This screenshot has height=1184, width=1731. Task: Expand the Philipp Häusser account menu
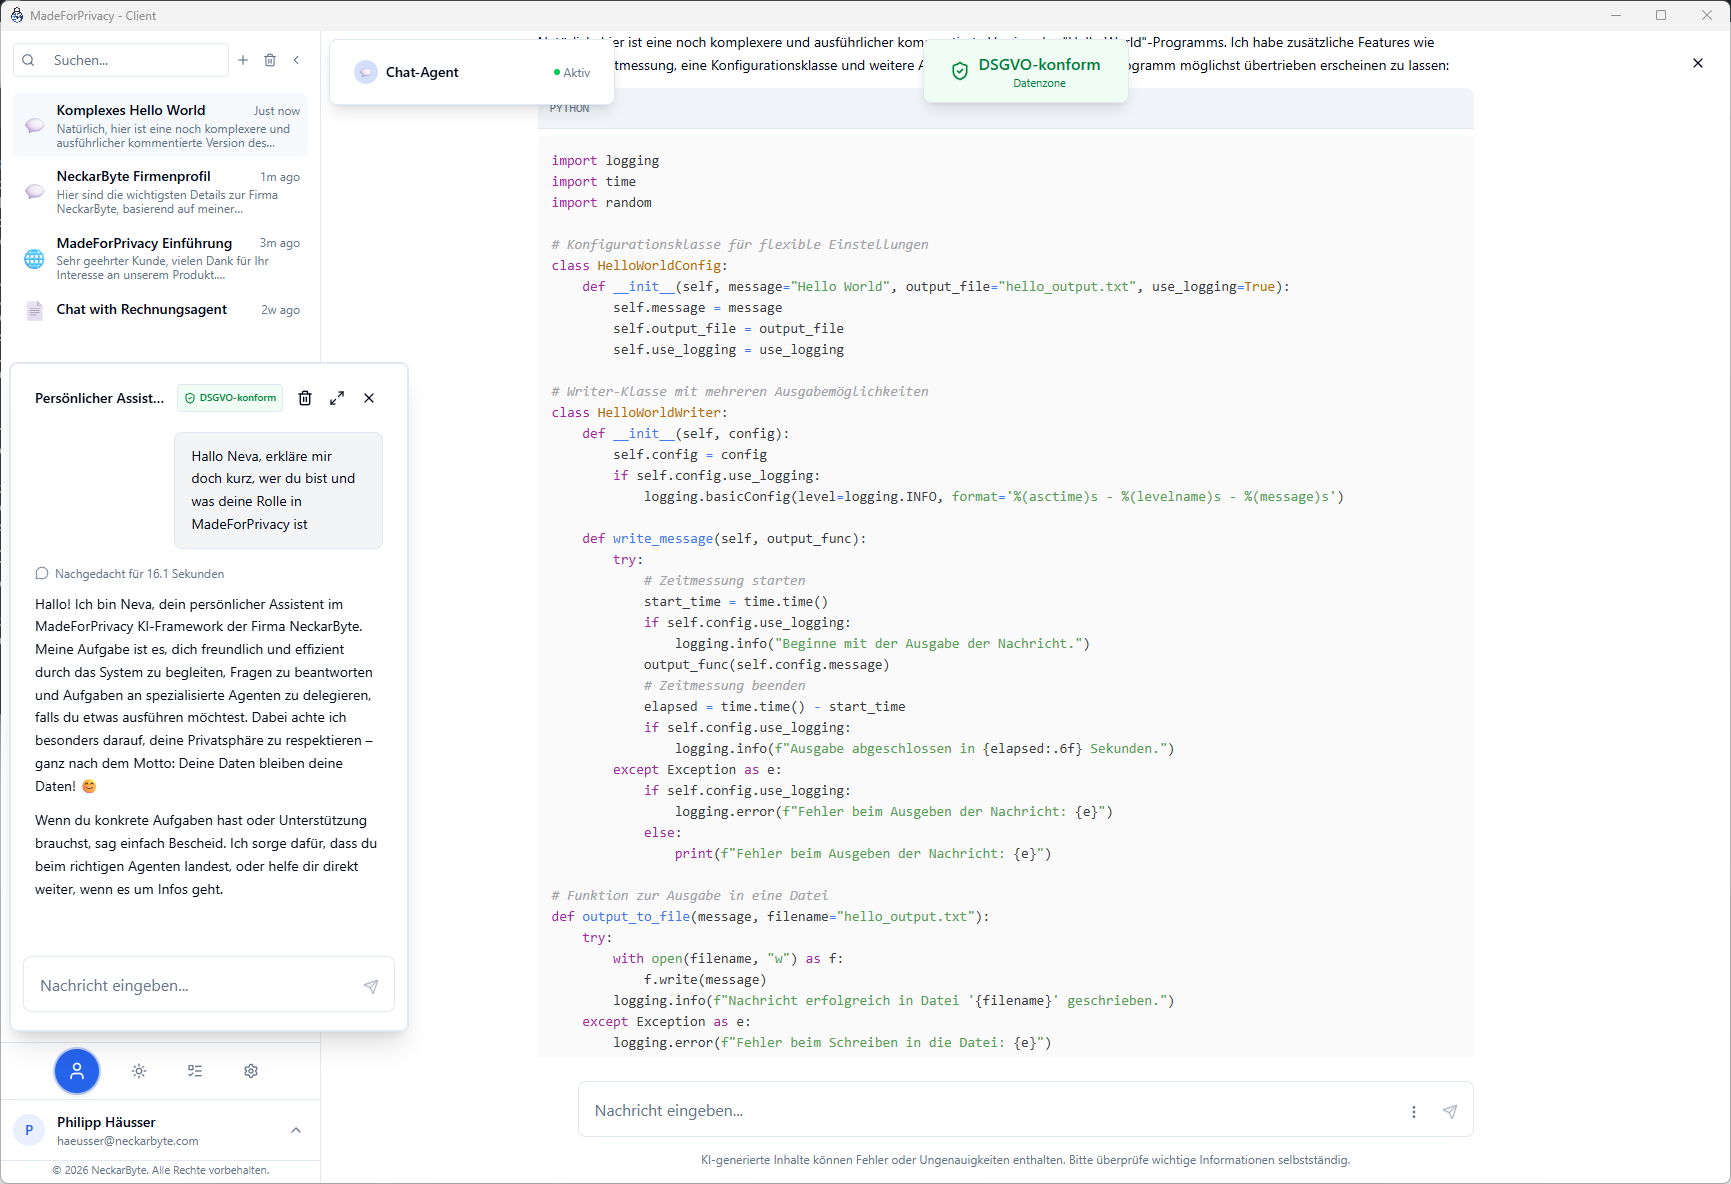pyautogui.click(x=296, y=1130)
